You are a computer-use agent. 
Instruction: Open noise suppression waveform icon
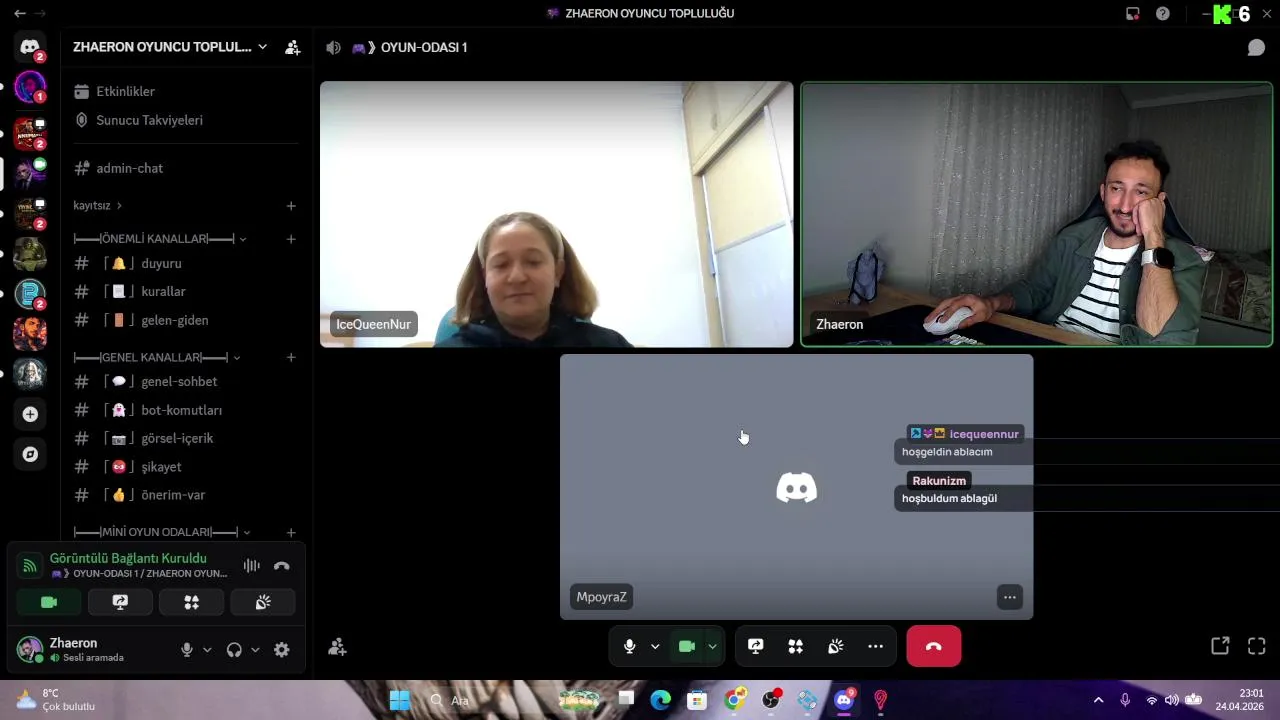point(251,566)
